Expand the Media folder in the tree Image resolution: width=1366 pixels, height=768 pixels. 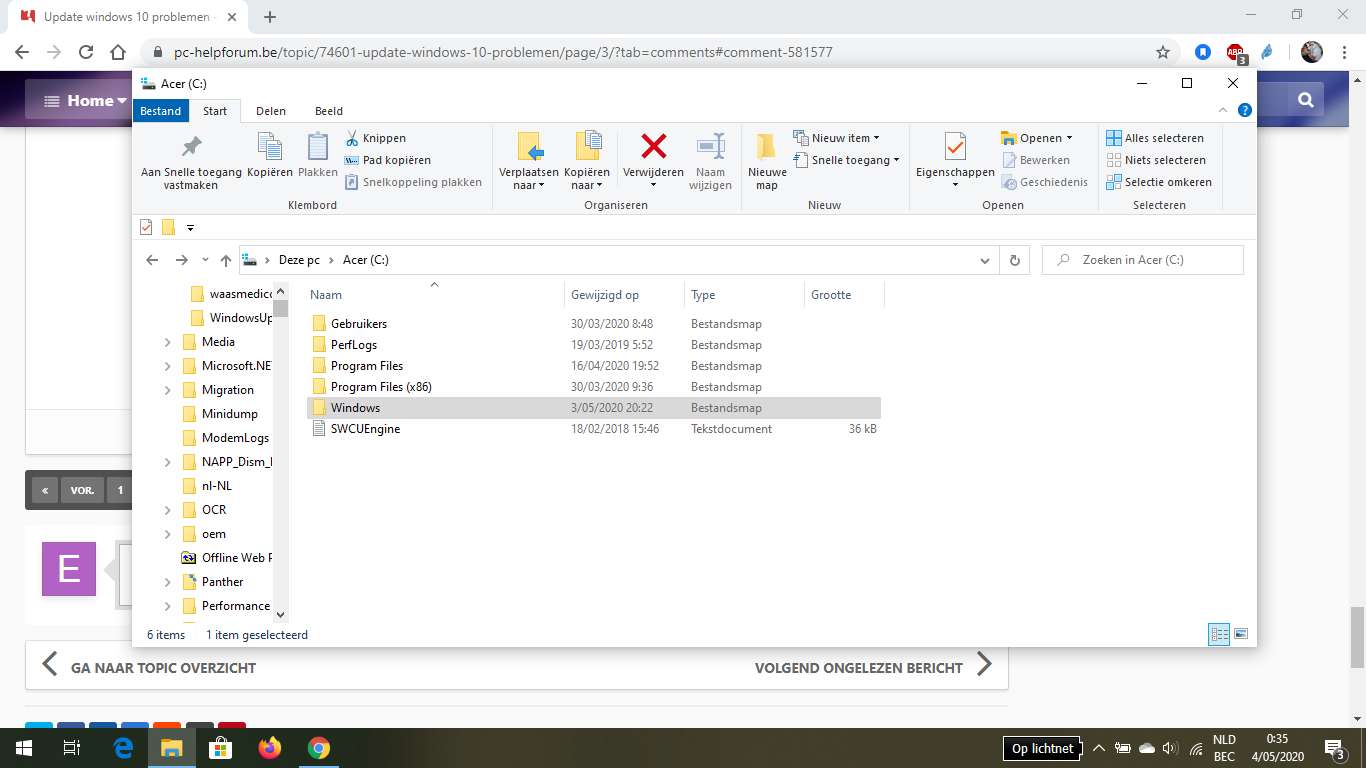[x=167, y=342]
